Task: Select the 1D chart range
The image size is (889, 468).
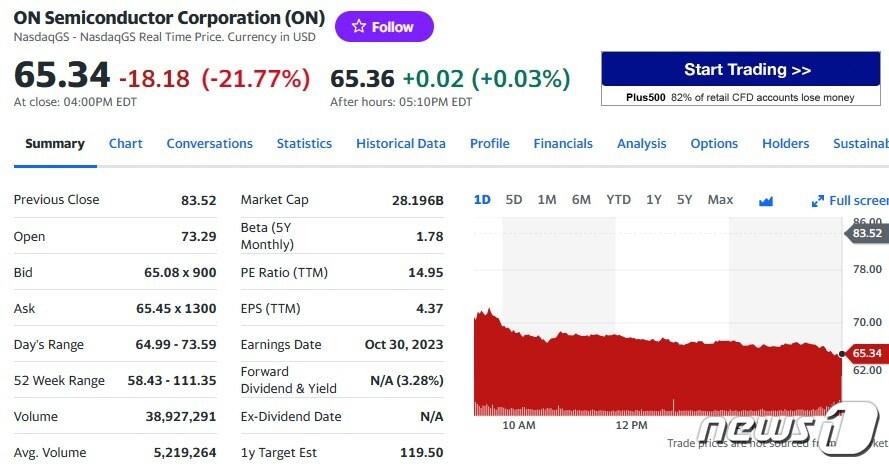Action: pos(482,200)
